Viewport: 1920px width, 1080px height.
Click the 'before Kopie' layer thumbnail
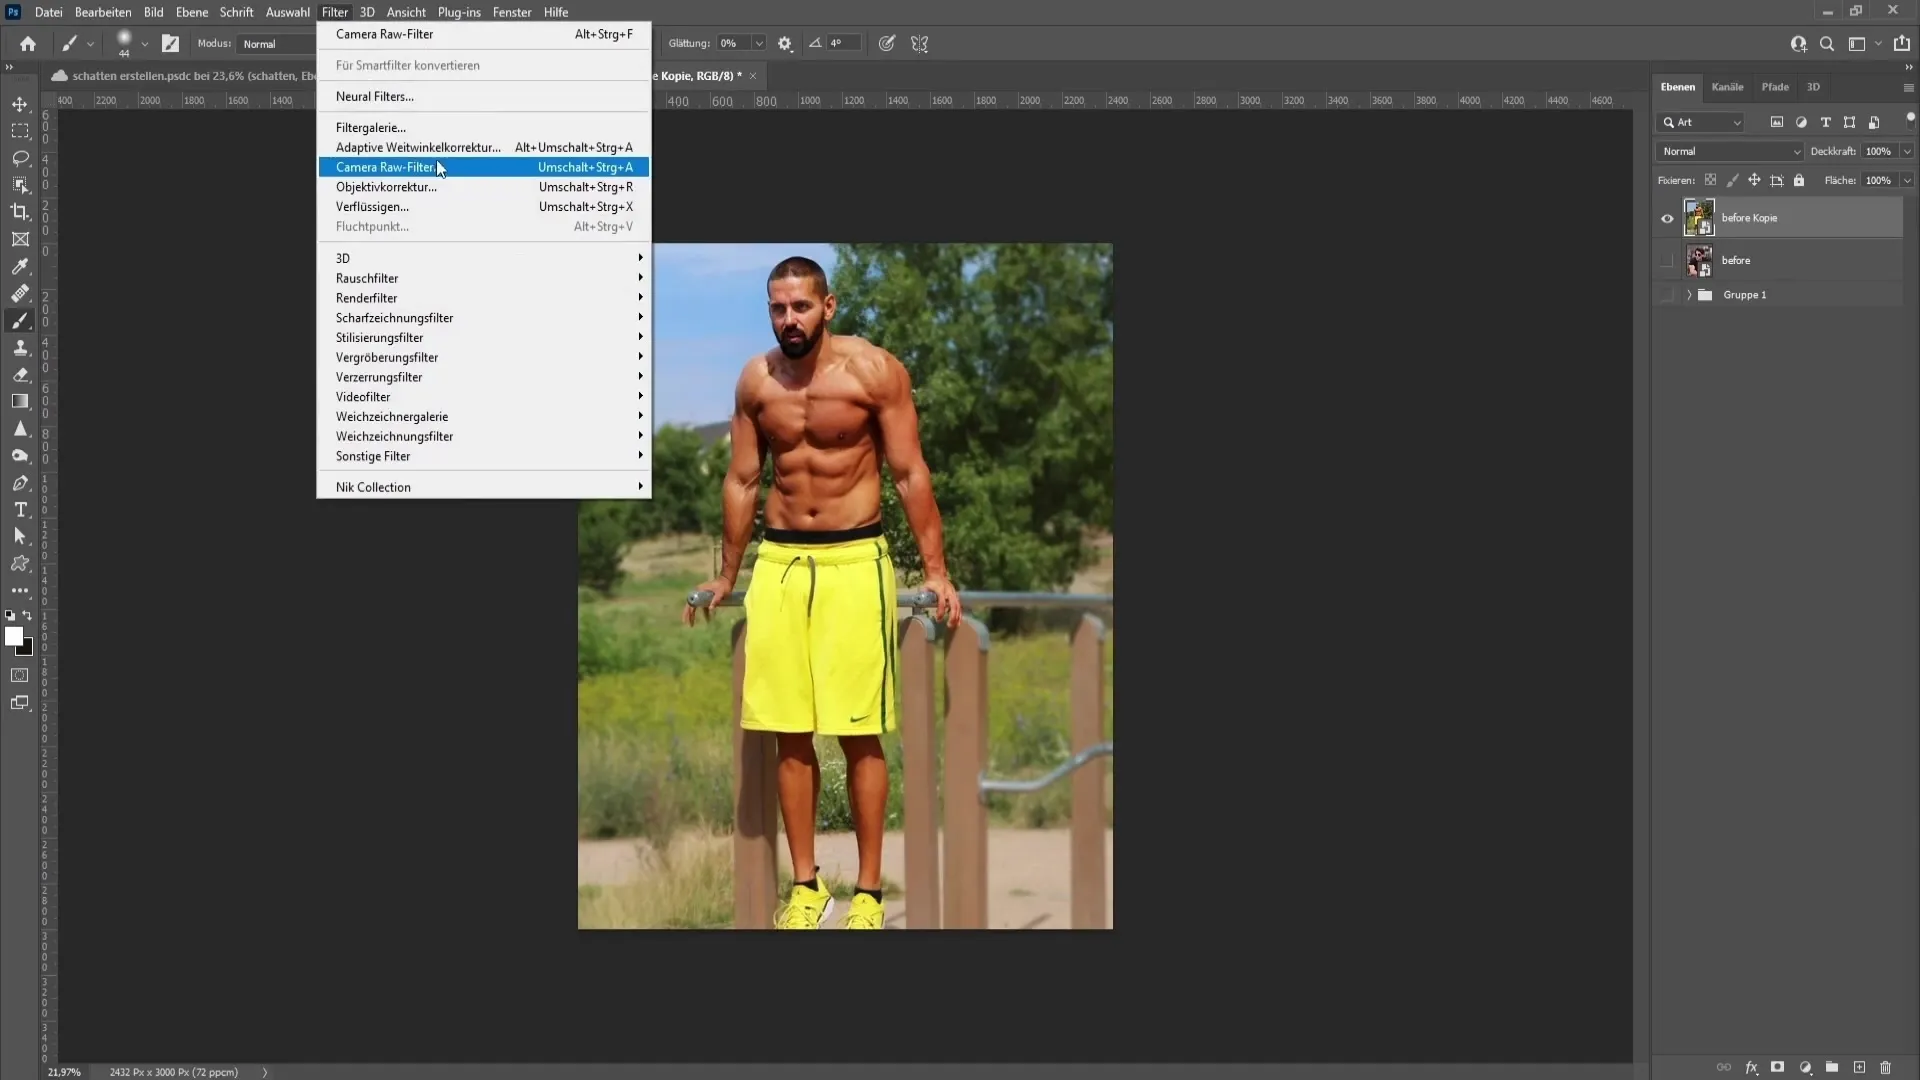1699,218
